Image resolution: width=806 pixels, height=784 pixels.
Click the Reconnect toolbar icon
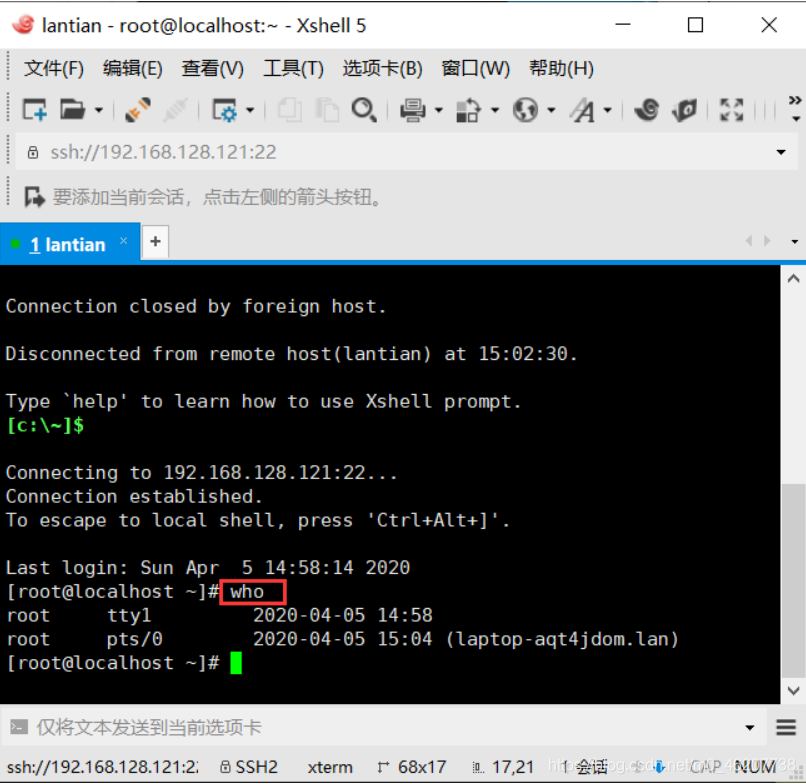[x=138, y=110]
